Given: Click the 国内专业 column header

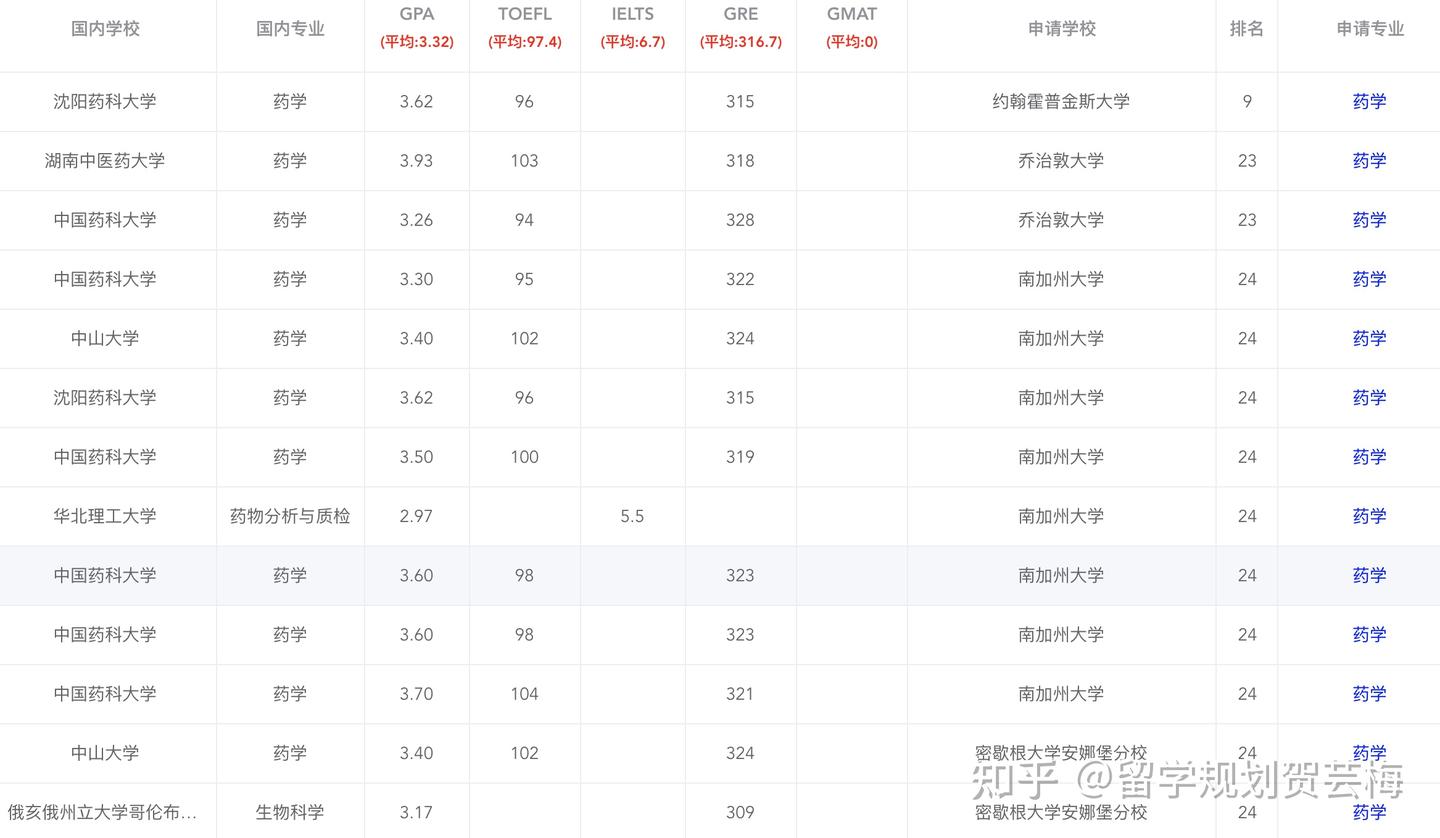Looking at the screenshot, I should point(290,29).
